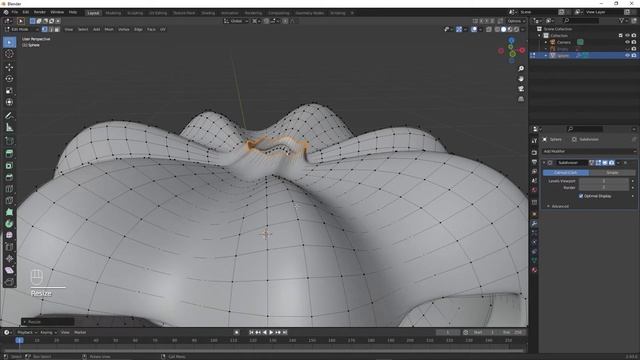Click Levels Viewport value field
This screenshot has width=640, height=360.
pos(604,181)
